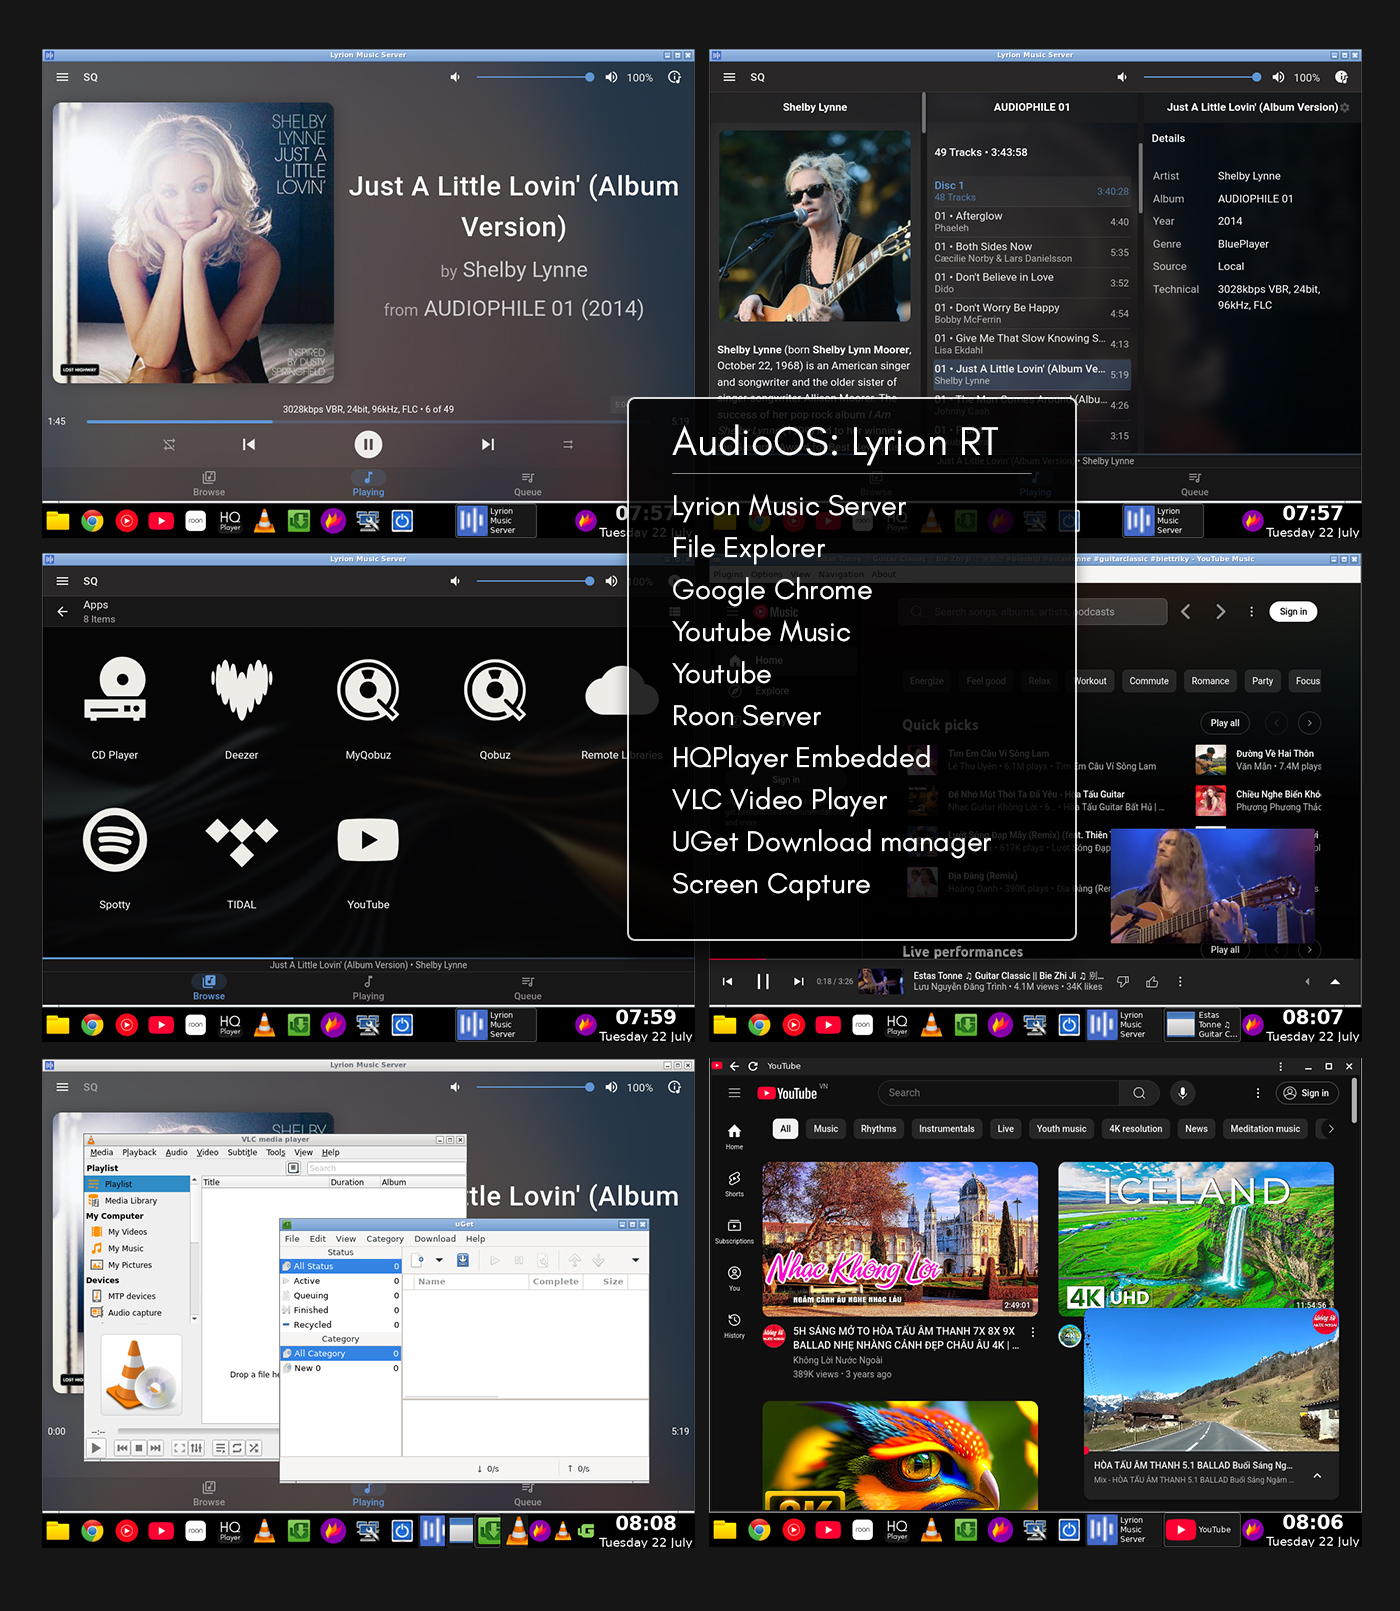Toggle the VLC playlist view button

[220, 1447]
